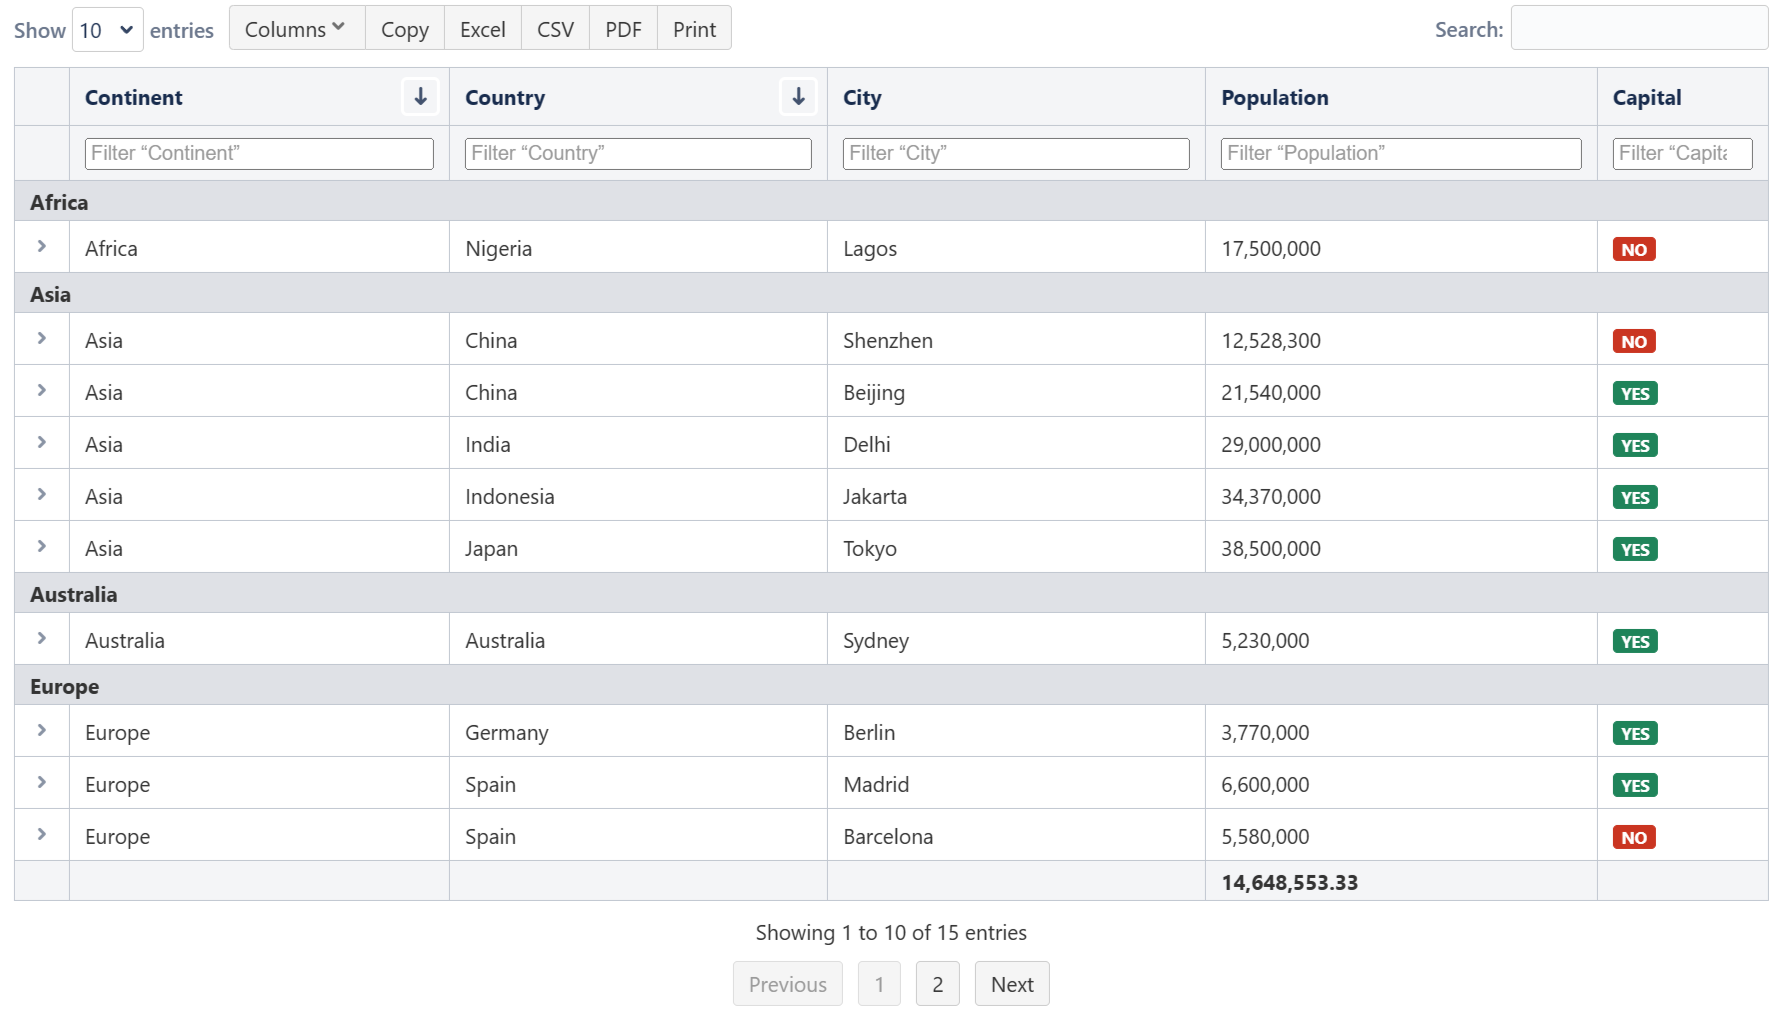This screenshot has width=1783, height=1014.
Task: Go to page 2 of results
Action: pos(937,984)
